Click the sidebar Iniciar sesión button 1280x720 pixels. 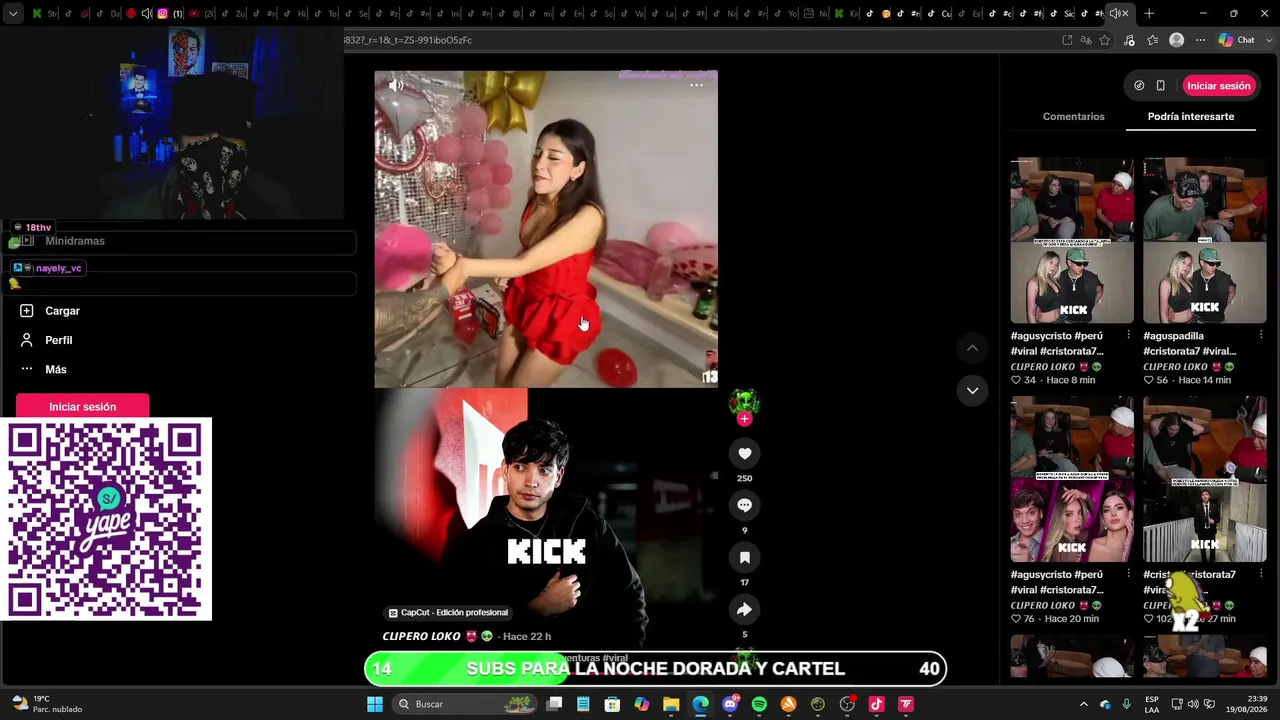83,407
